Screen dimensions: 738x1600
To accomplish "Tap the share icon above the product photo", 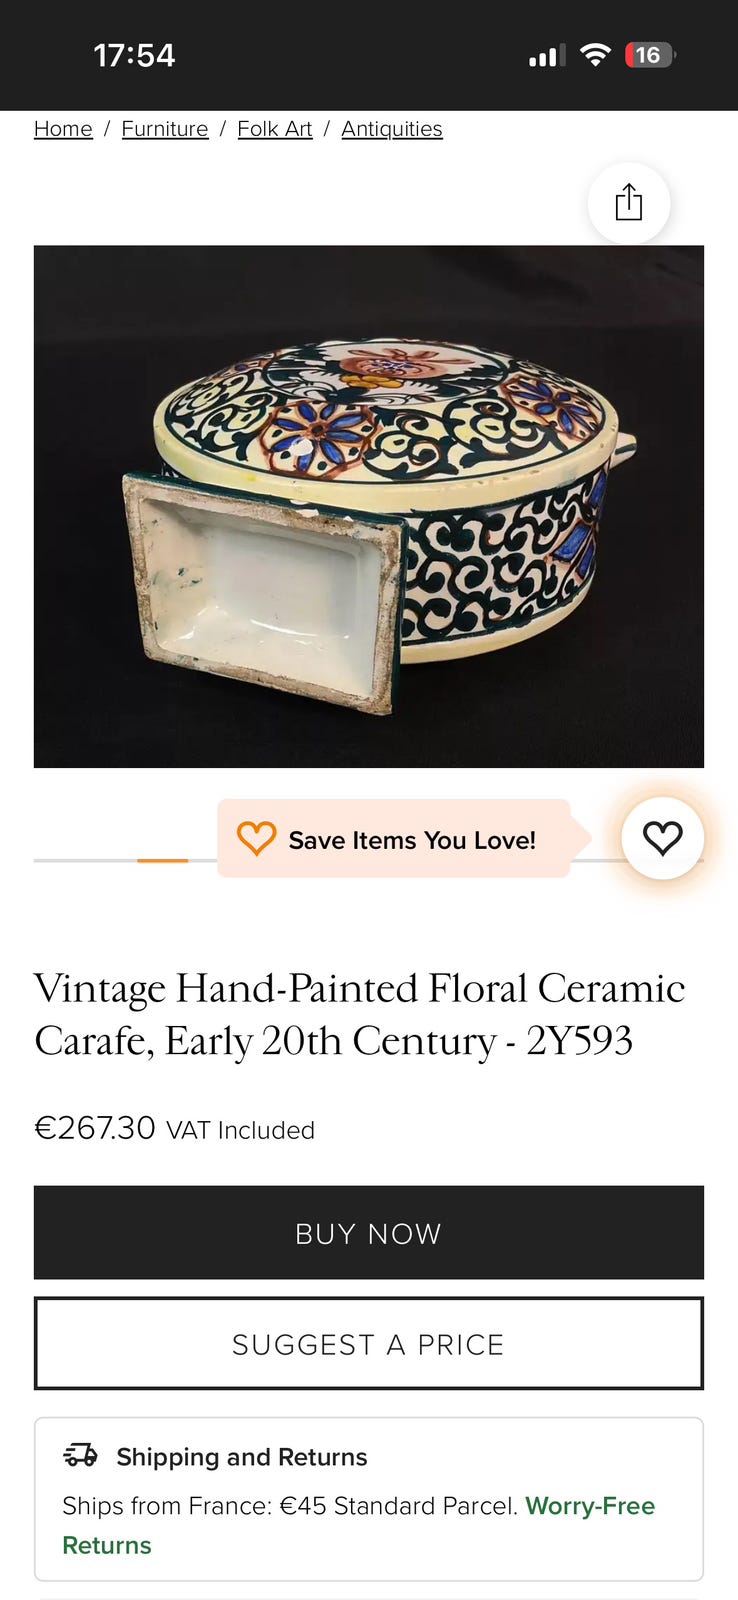I will [x=628, y=202].
